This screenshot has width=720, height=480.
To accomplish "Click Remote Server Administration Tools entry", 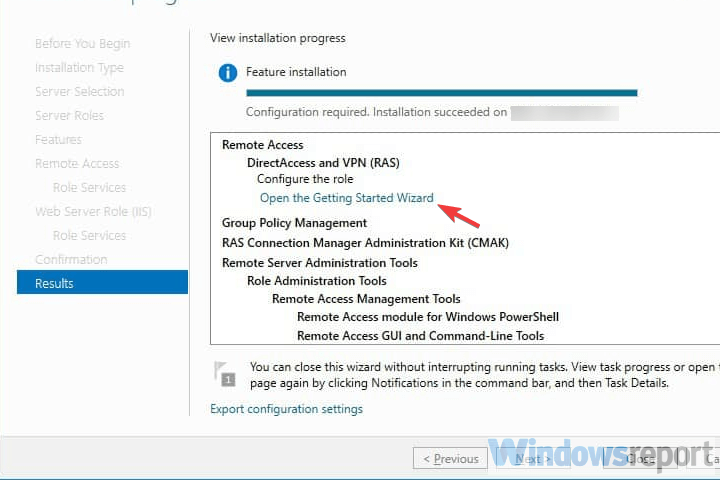I will (x=320, y=263).
